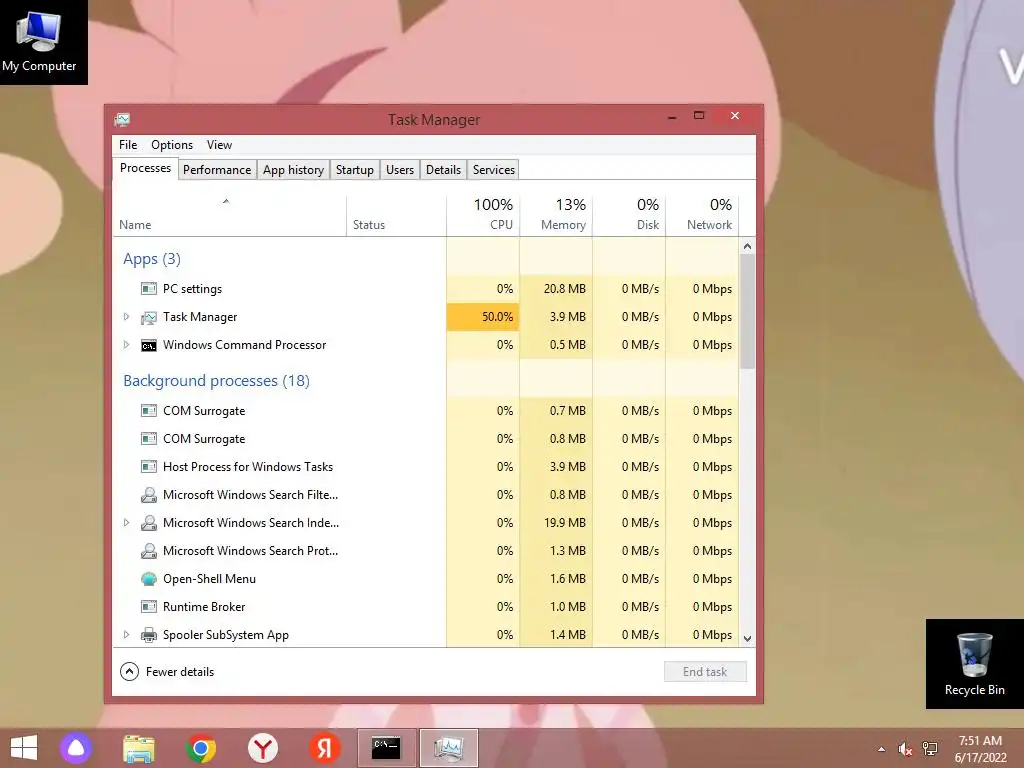Click the Open-Shell Menu process icon
This screenshot has height=768, width=1024.
(149, 579)
